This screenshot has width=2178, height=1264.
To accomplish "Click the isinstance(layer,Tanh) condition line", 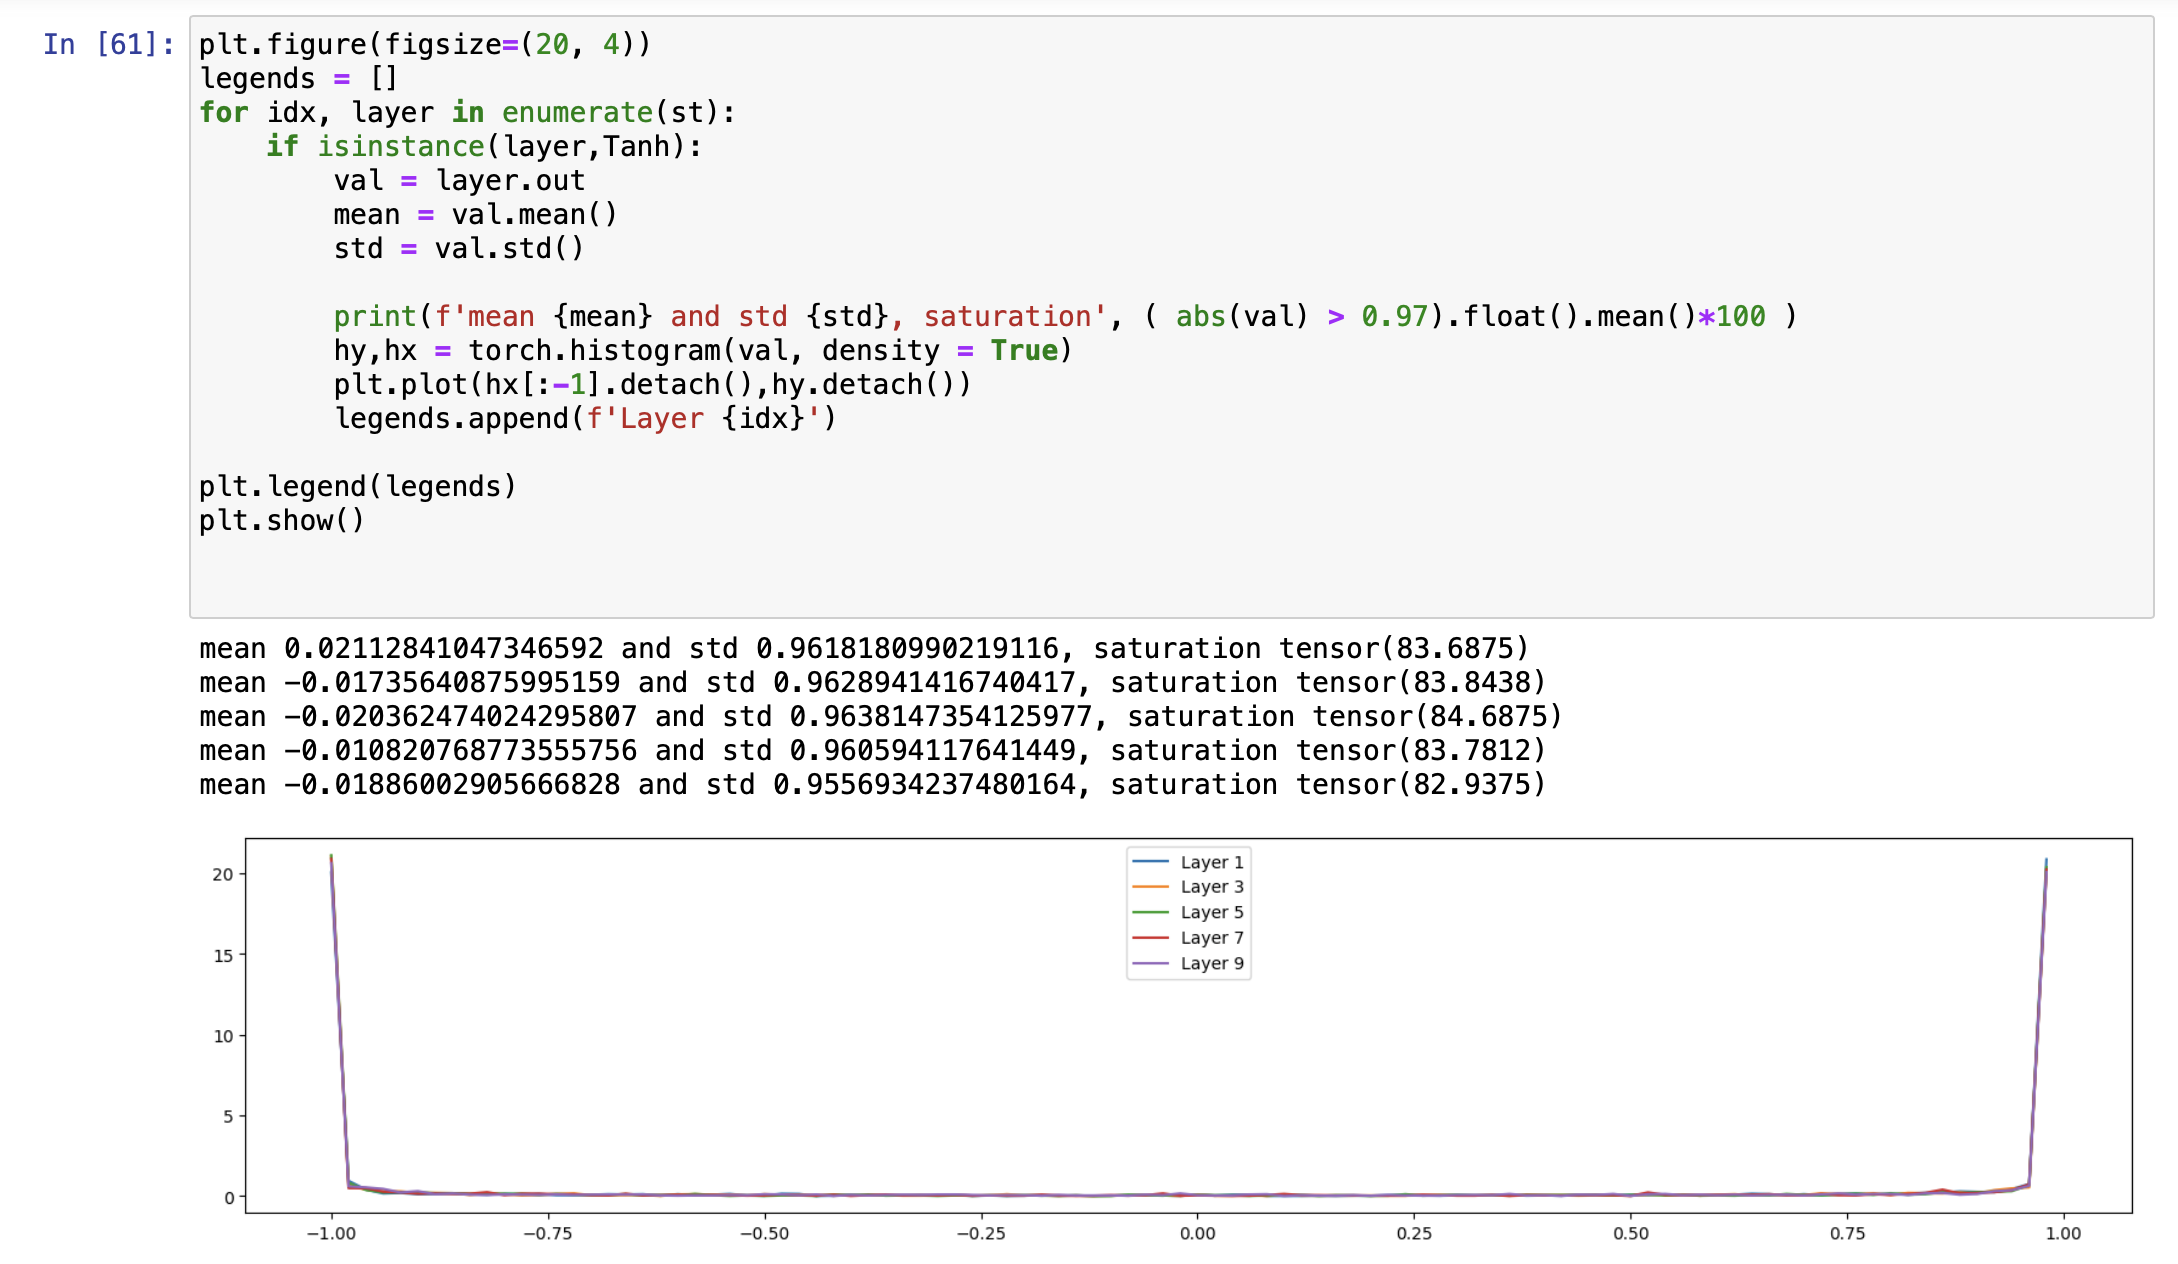I will click(484, 146).
